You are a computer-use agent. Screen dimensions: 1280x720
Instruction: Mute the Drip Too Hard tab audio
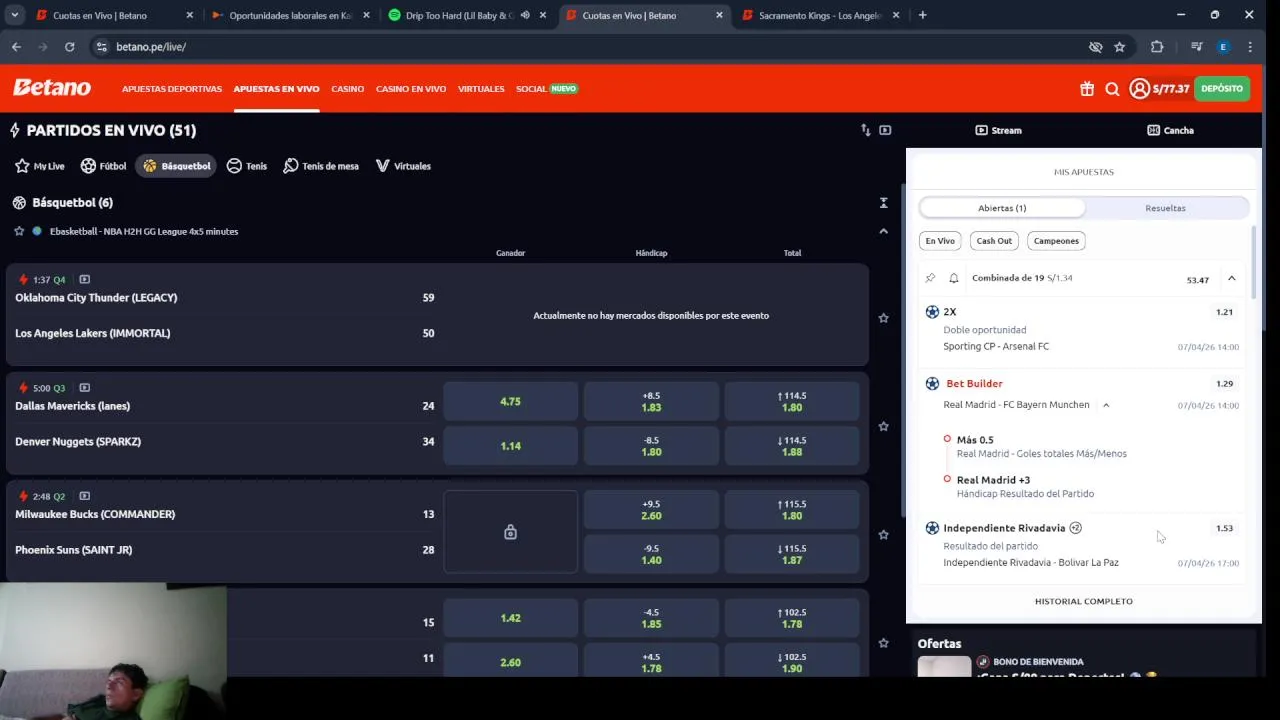coord(525,15)
